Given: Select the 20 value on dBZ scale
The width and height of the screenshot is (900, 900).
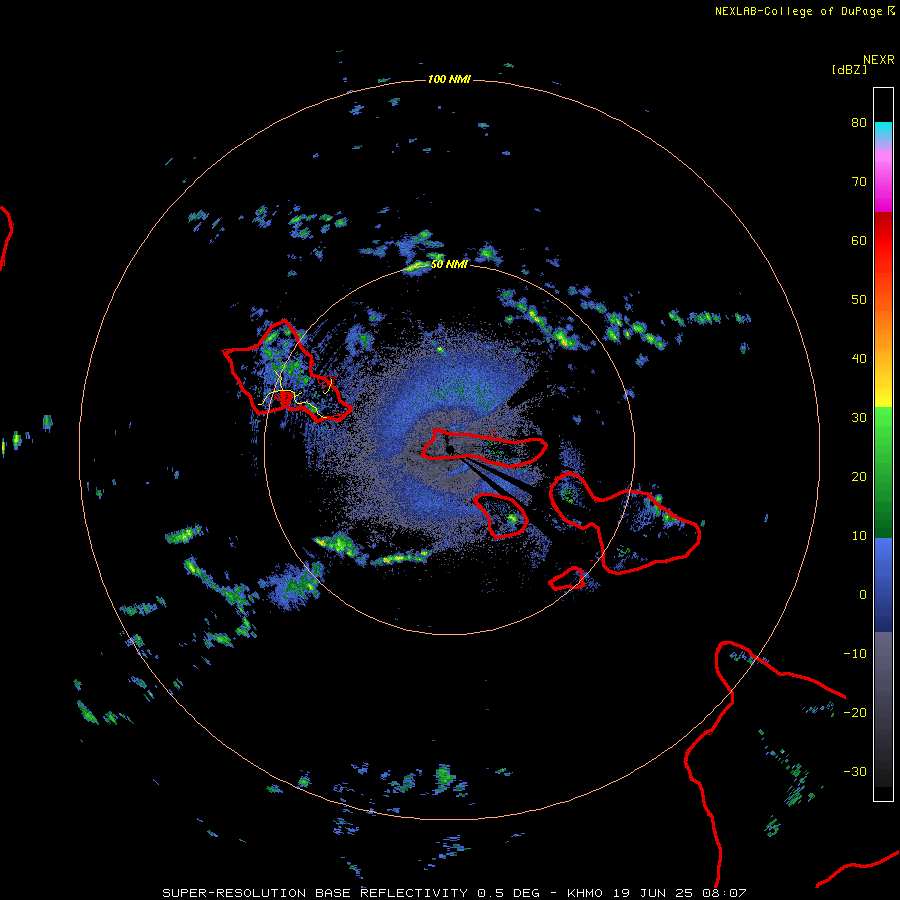Looking at the screenshot, I should (x=859, y=476).
